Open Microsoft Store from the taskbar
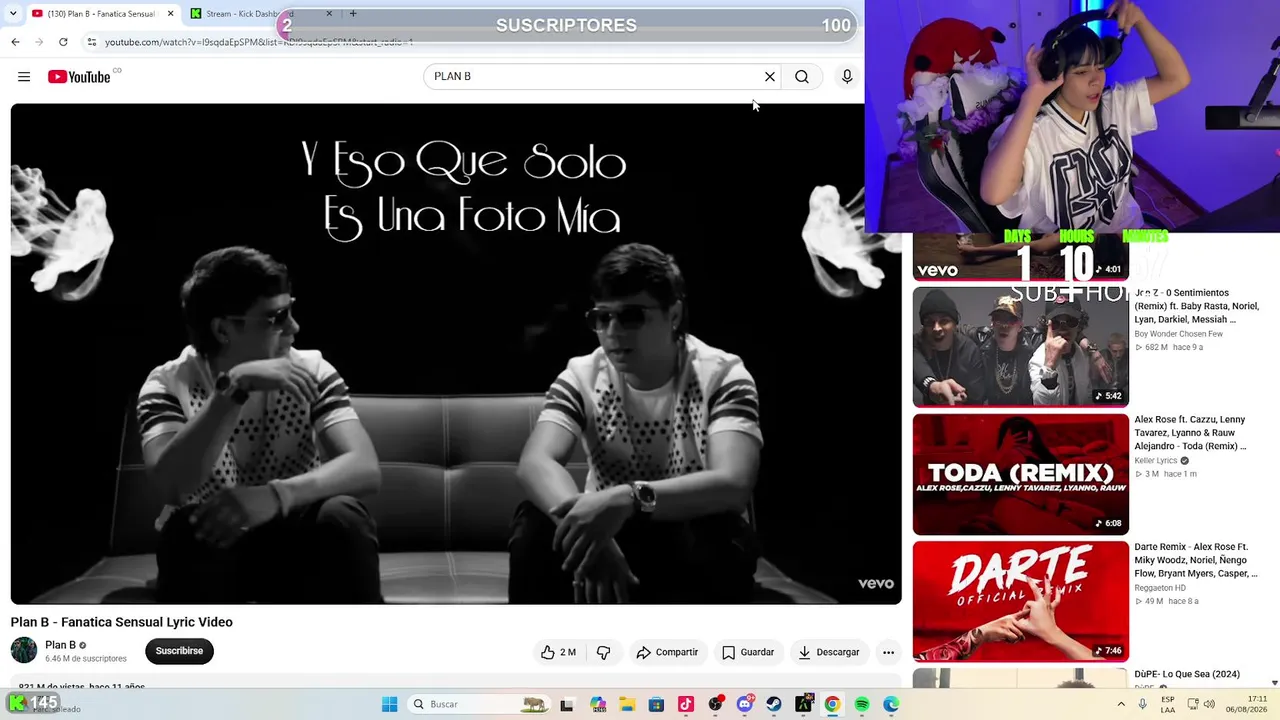Screen dimensions: 1280x720 (x=656, y=704)
